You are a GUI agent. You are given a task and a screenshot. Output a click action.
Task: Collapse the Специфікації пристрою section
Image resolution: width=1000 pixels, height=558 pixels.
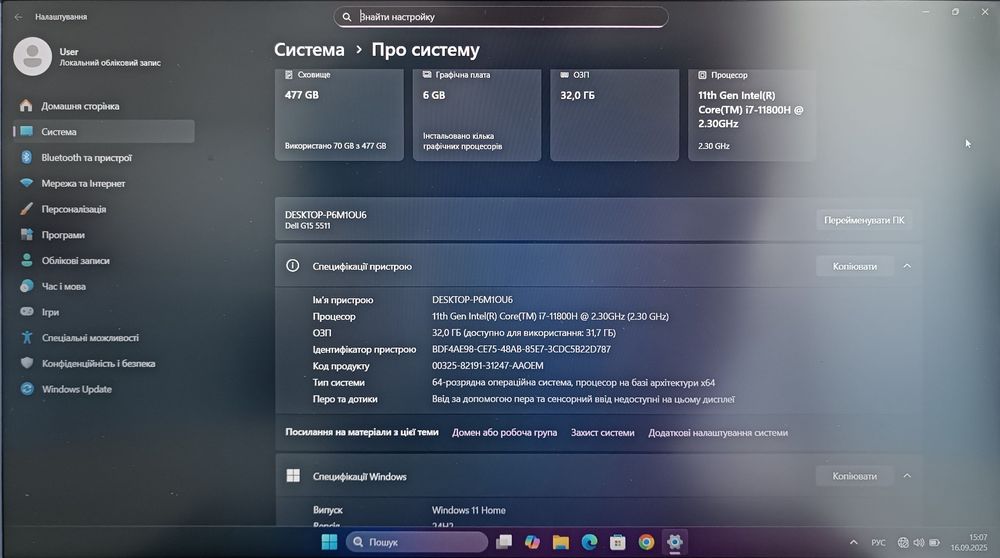click(907, 267)
